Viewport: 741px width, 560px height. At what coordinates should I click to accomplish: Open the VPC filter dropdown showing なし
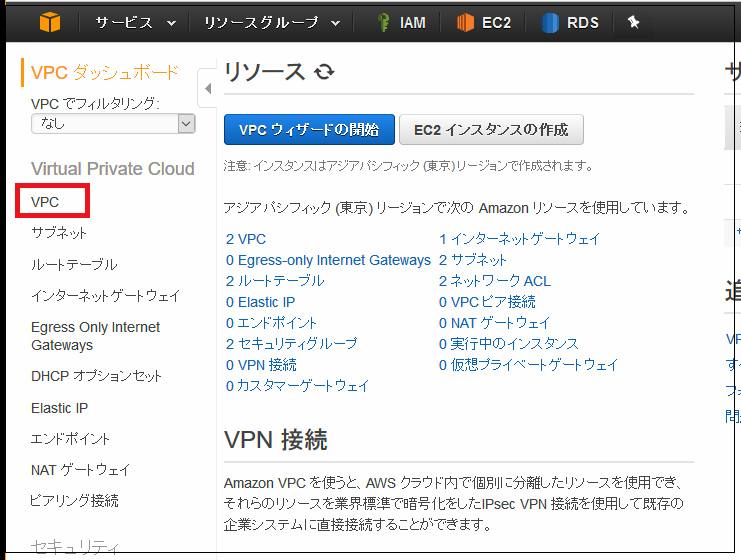pos(113,123)
